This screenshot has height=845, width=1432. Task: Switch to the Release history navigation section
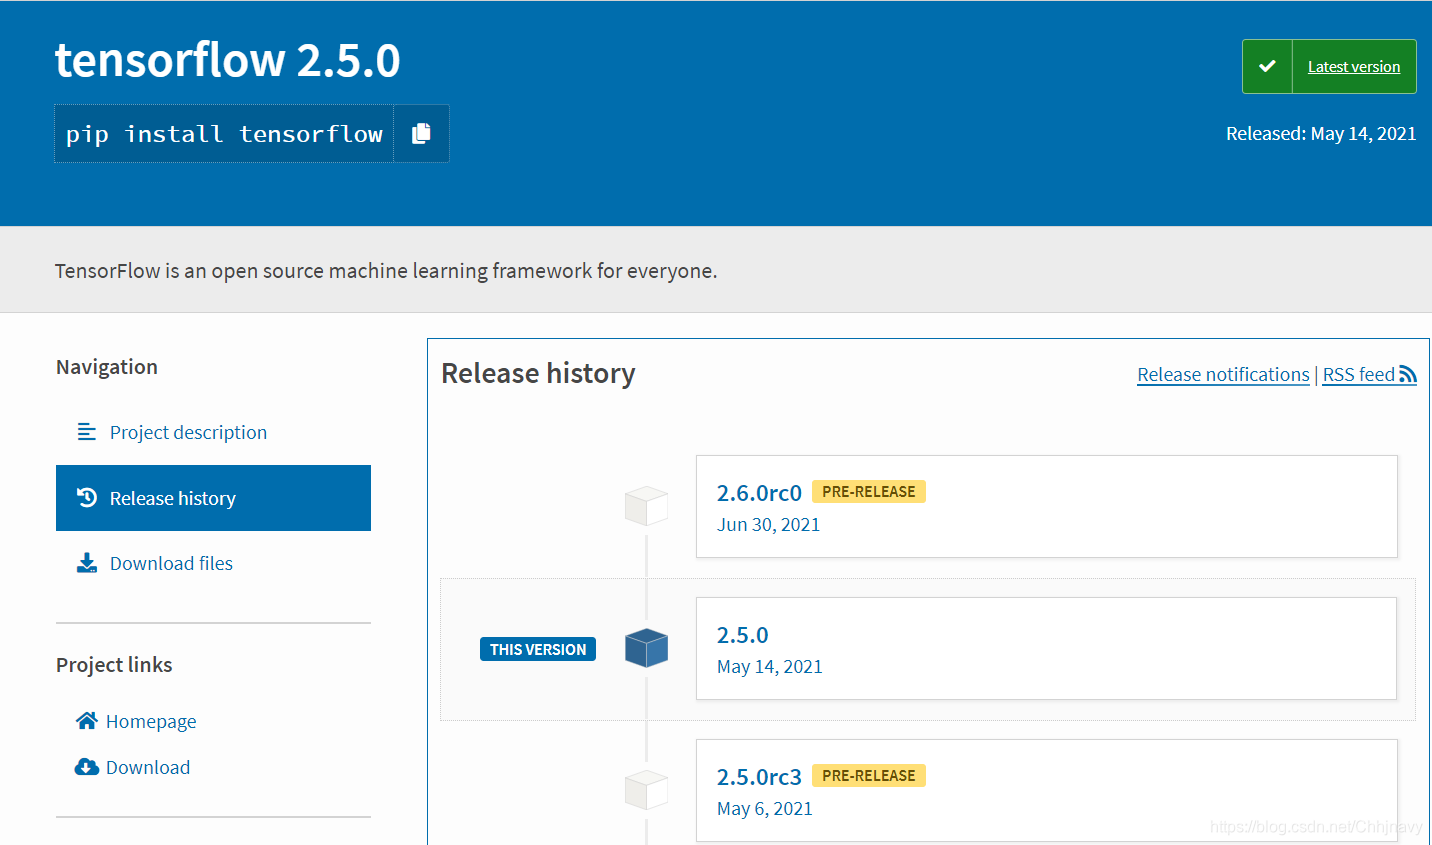(172, 497)
